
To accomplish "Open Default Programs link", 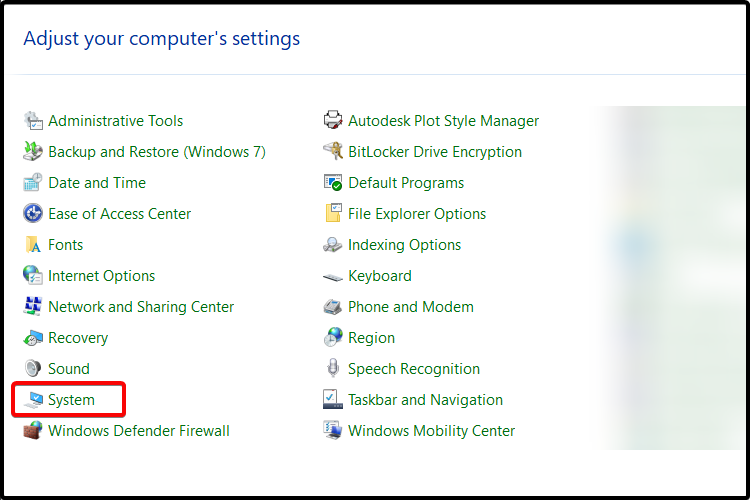I will (x=406, y=183).
